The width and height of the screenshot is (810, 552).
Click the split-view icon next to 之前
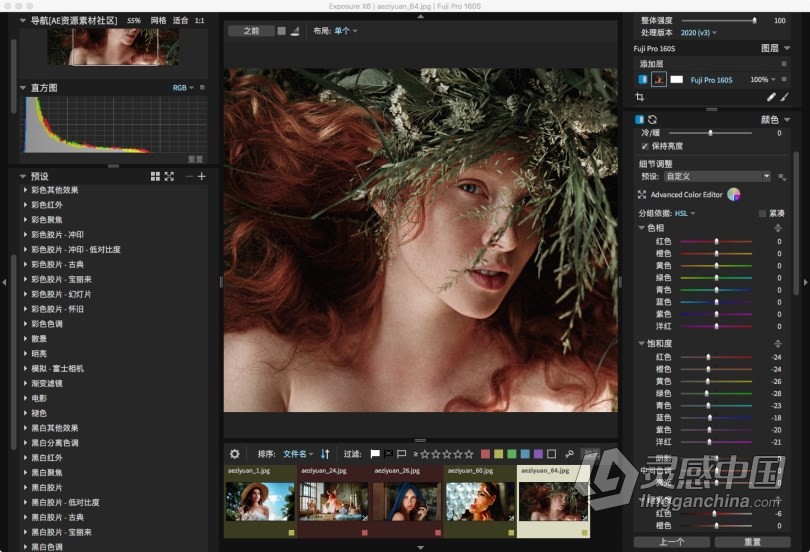tap(294, 31)
